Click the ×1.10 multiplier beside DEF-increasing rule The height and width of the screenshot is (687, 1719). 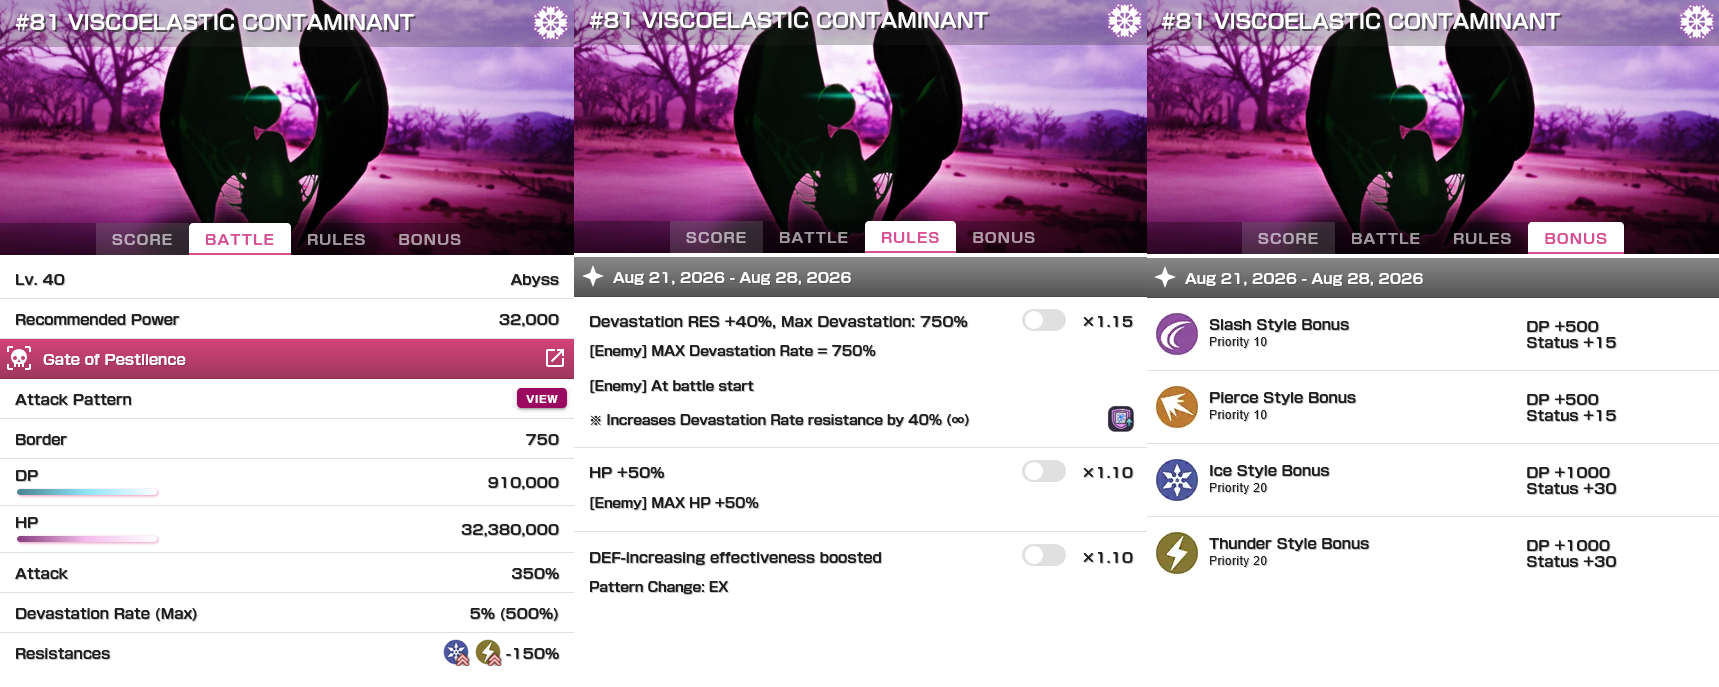tap(1107, 557)
